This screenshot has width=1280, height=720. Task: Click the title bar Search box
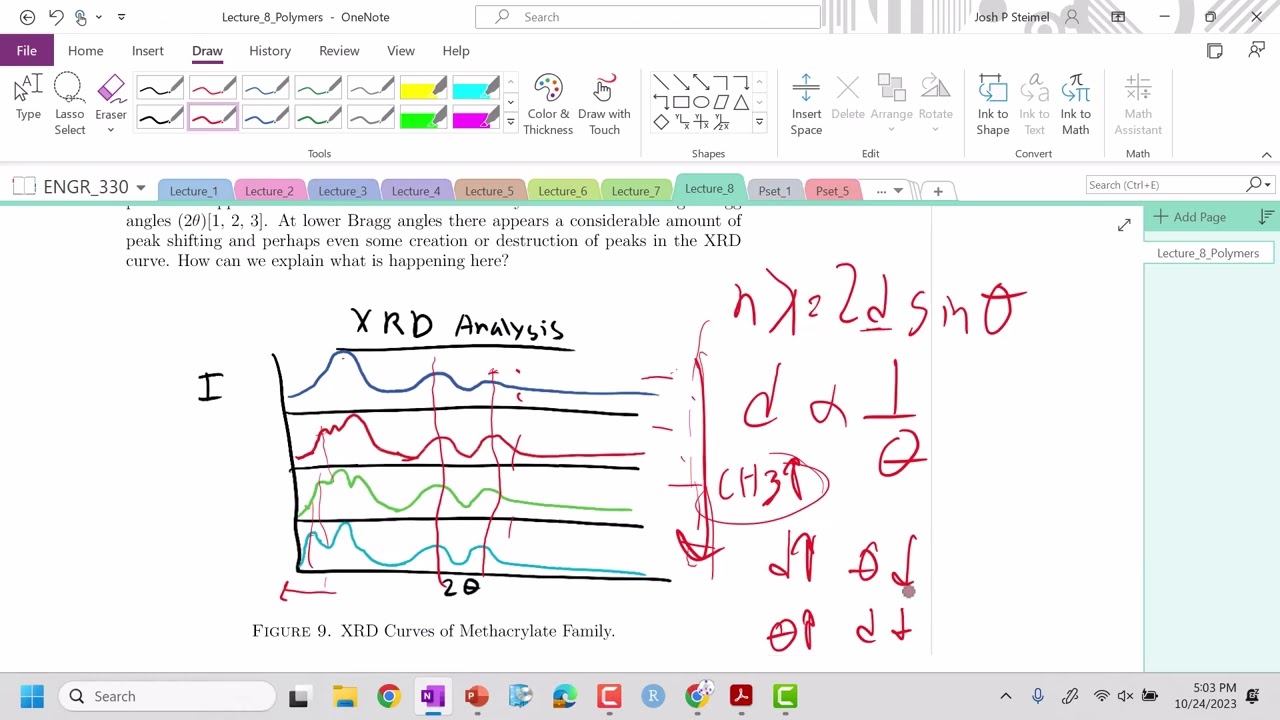[647, 17]
